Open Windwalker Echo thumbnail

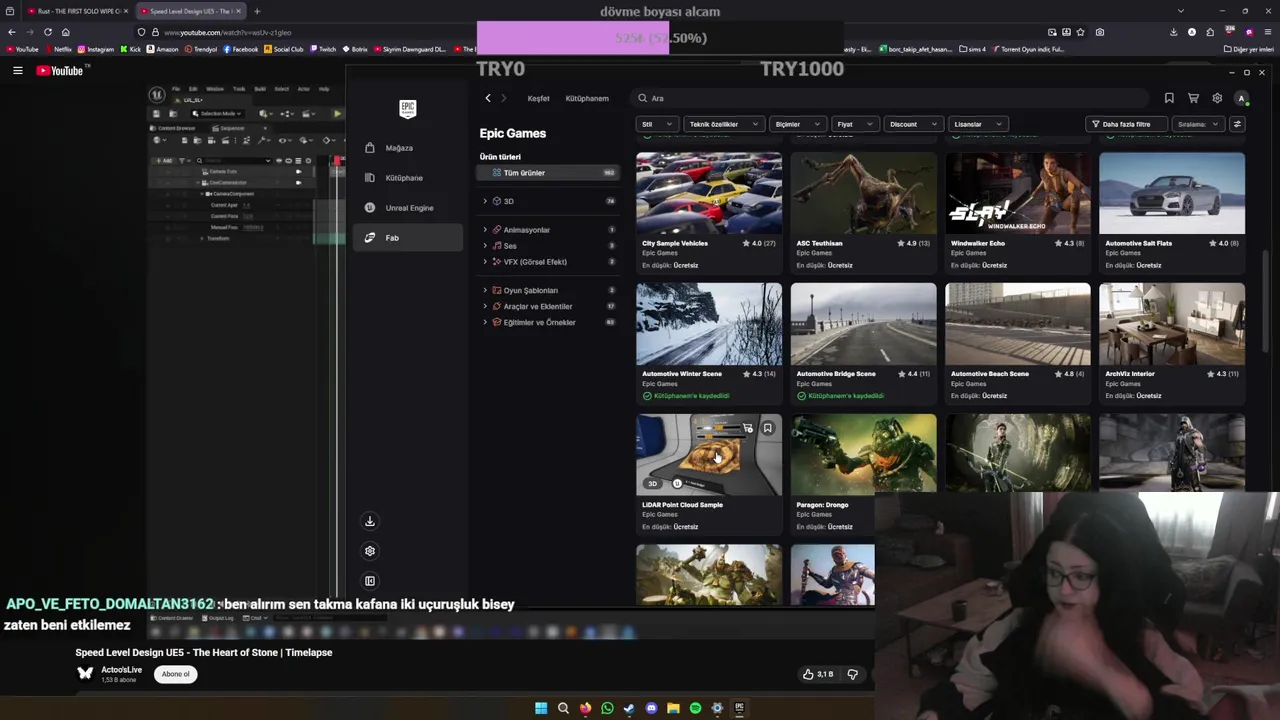(1018, 193)
